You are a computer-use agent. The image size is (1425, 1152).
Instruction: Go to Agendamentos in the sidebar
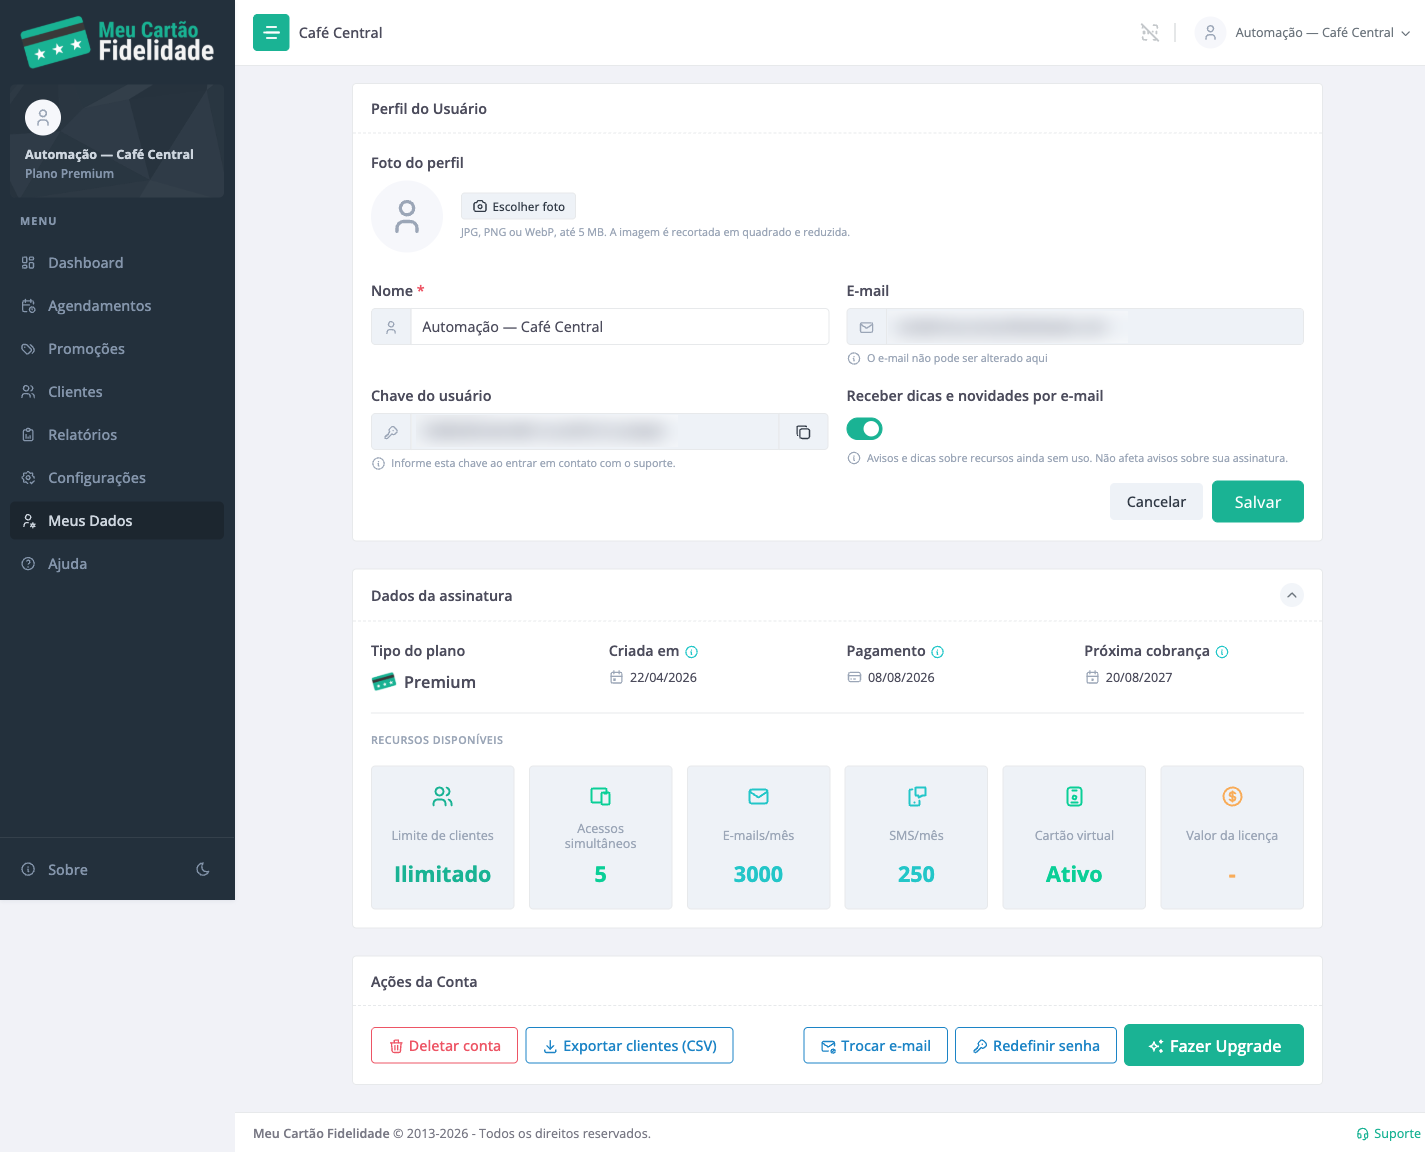[x=117, y=306]
